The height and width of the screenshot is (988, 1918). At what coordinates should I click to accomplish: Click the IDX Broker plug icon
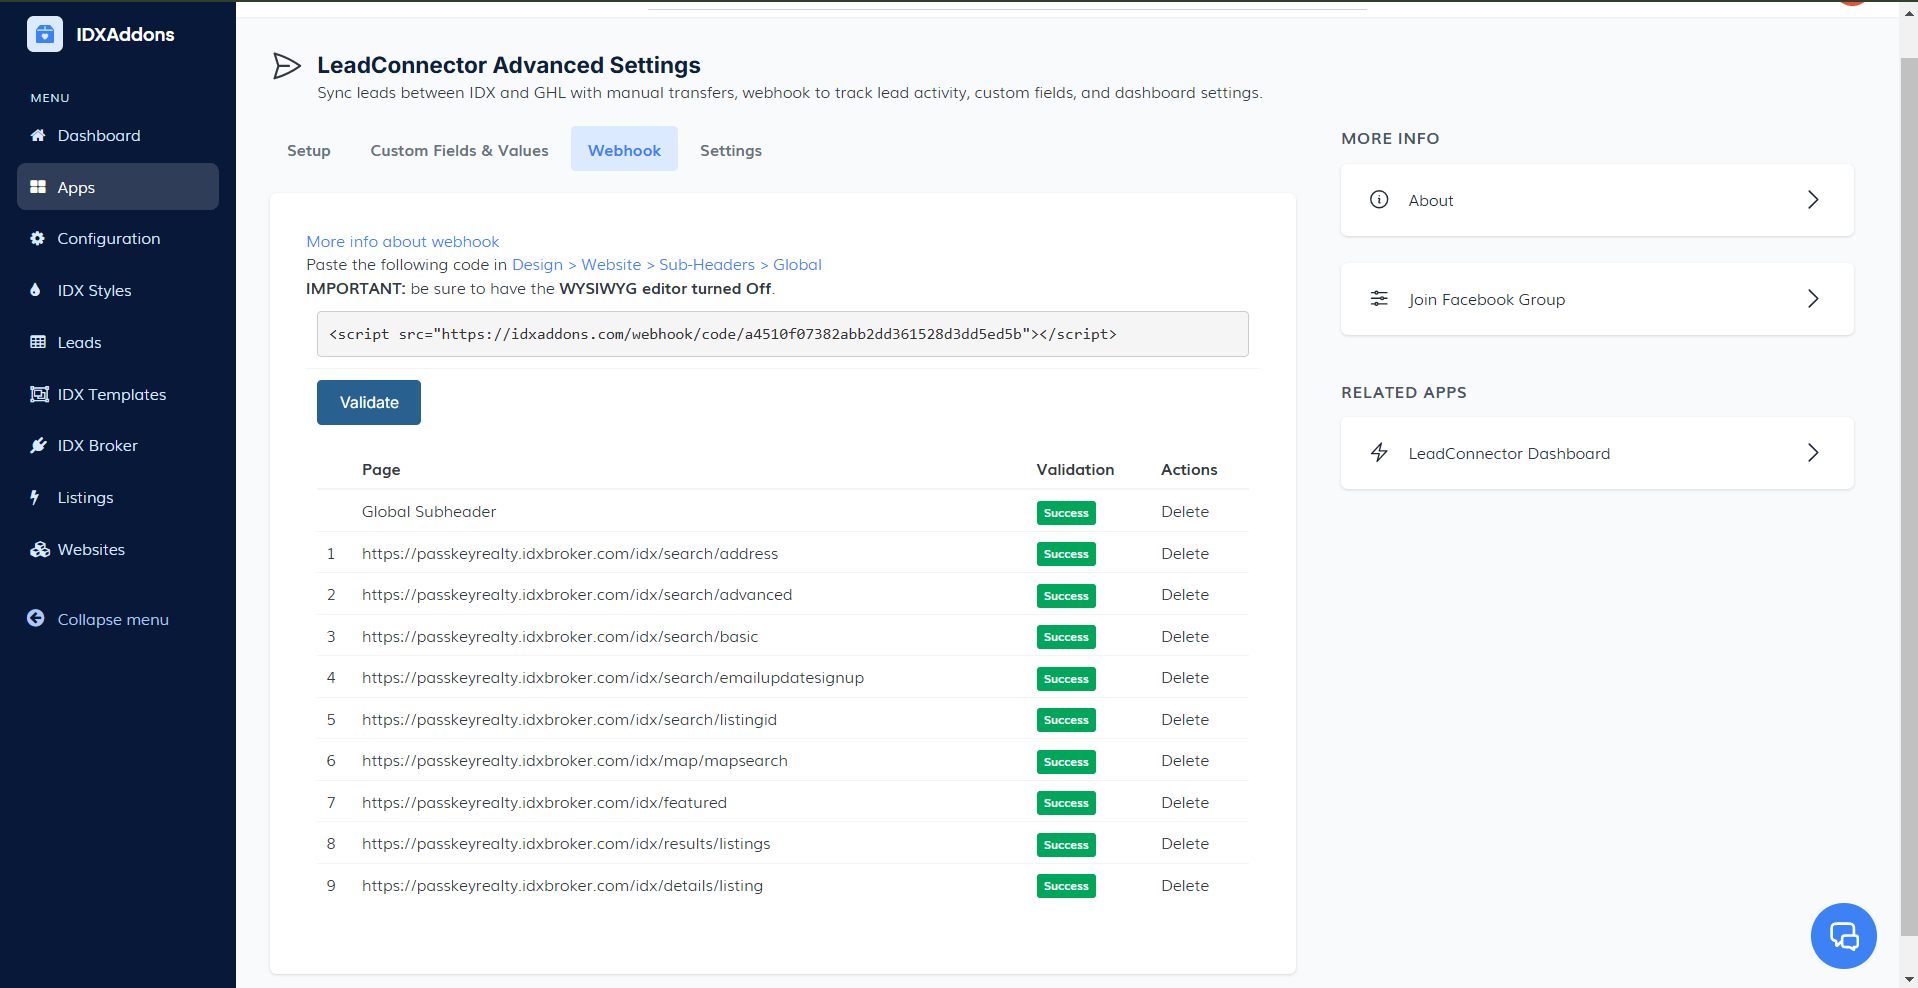click(x=38, y=446)
